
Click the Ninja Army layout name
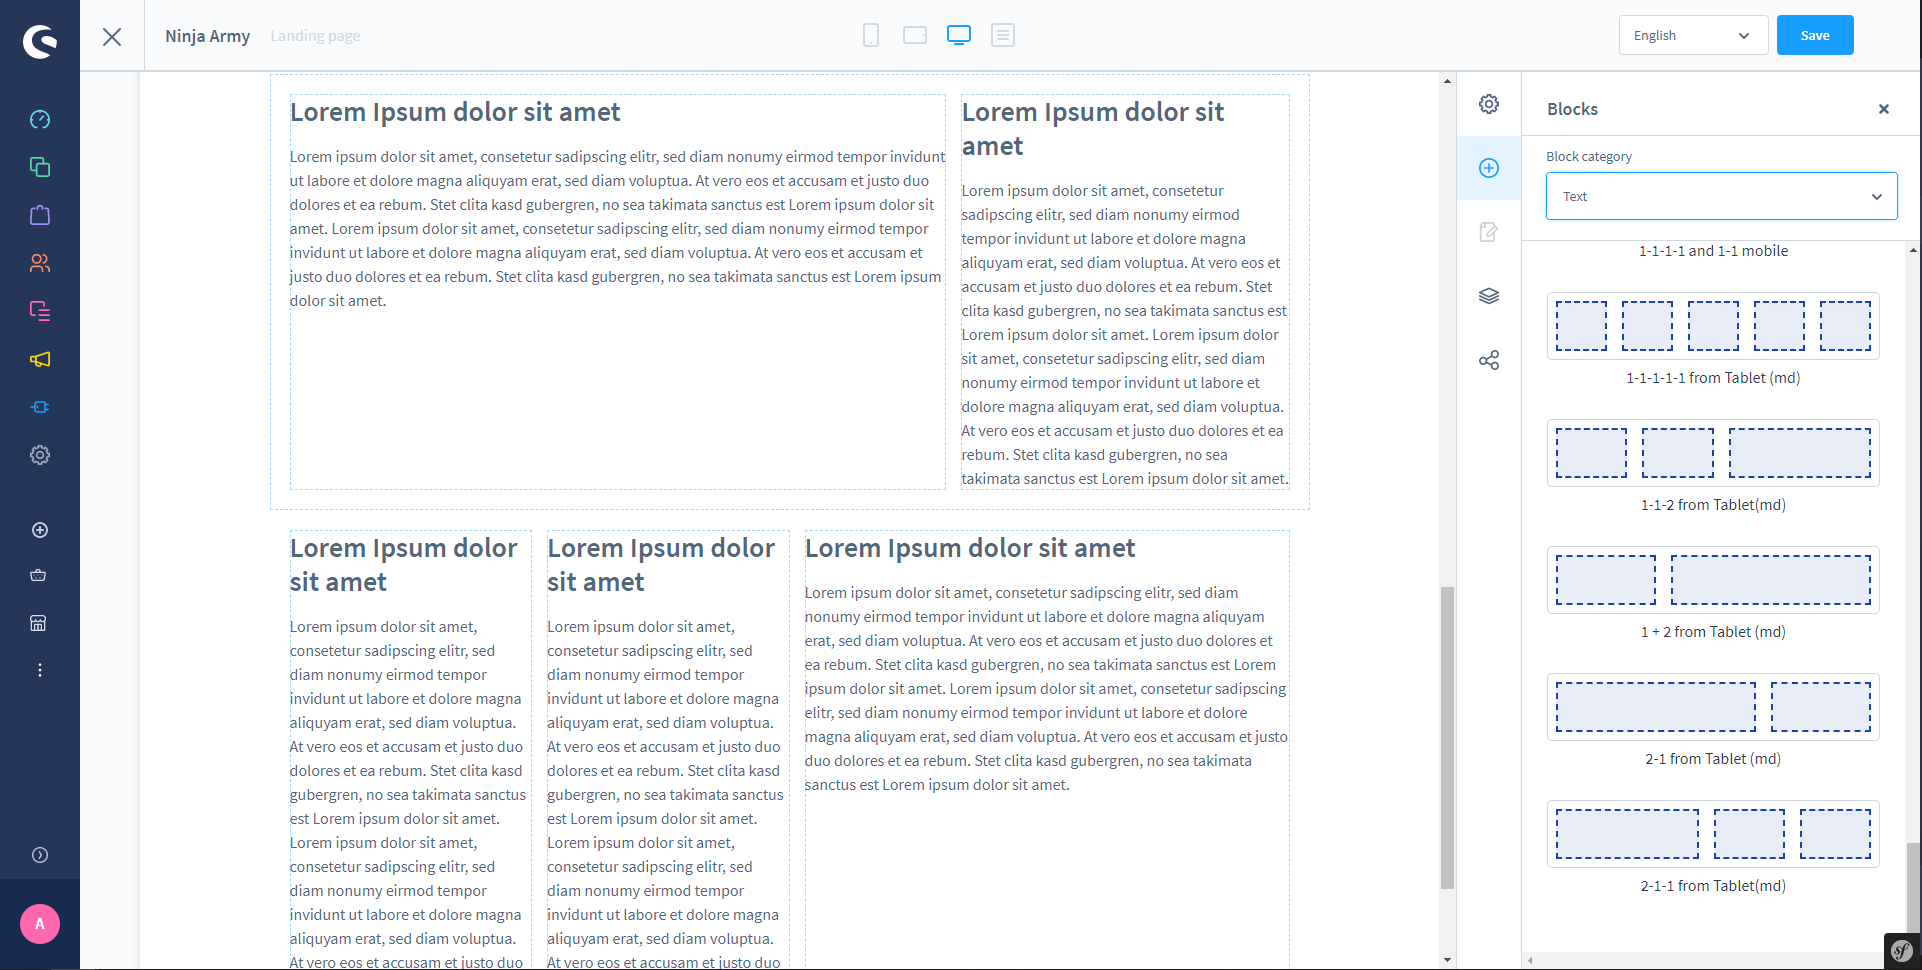click(x=207, y=36)
